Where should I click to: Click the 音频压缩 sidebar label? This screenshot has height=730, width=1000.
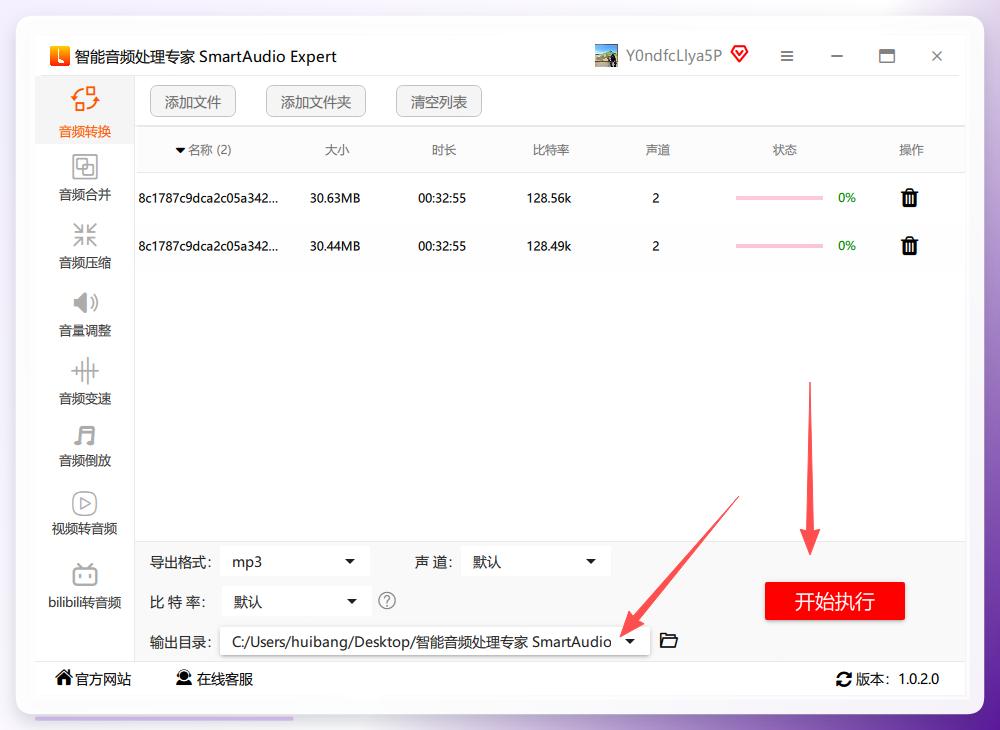[x=85, y=262]
